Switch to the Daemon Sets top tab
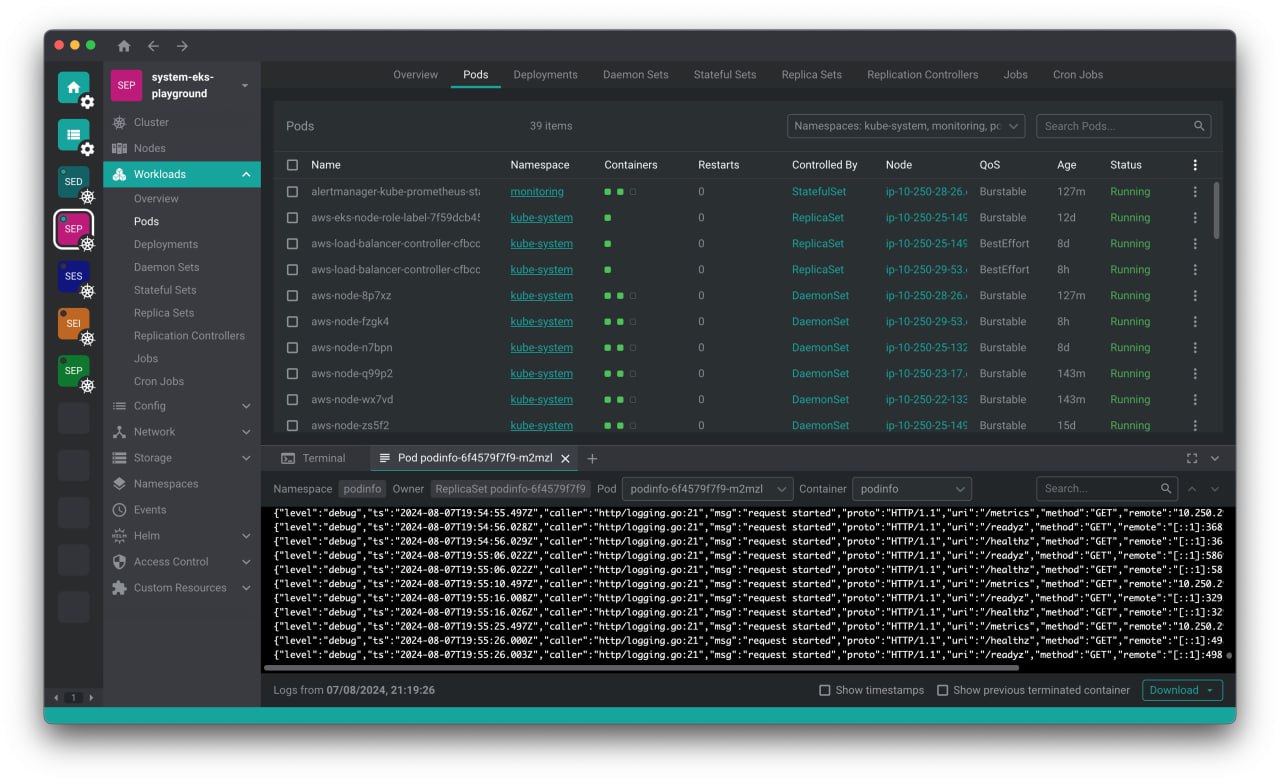1280x782 pixels. click(636, 75)
